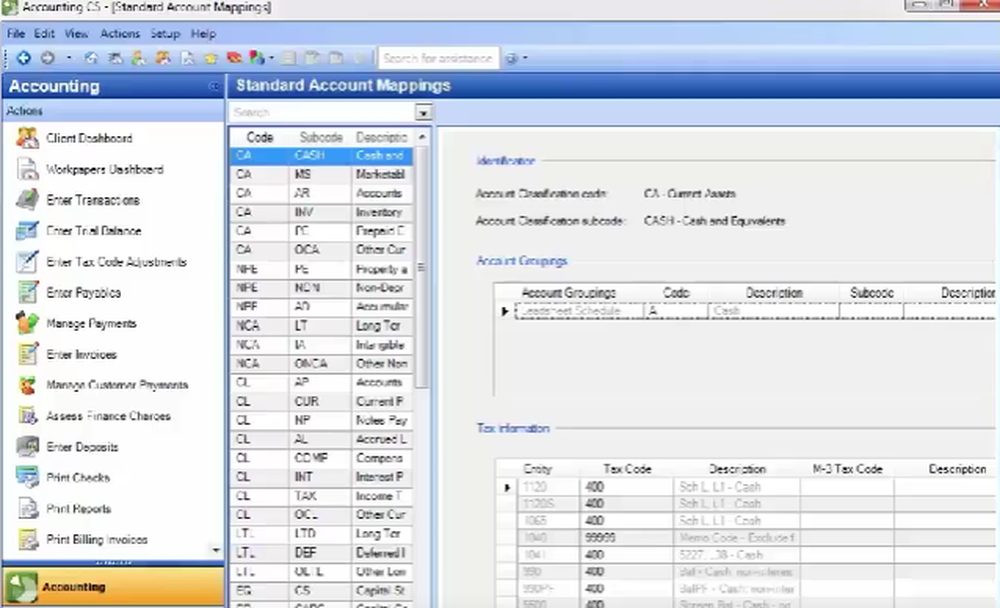
Task: Collapse the Accounting navigation pane
Action: pos(214,86)
